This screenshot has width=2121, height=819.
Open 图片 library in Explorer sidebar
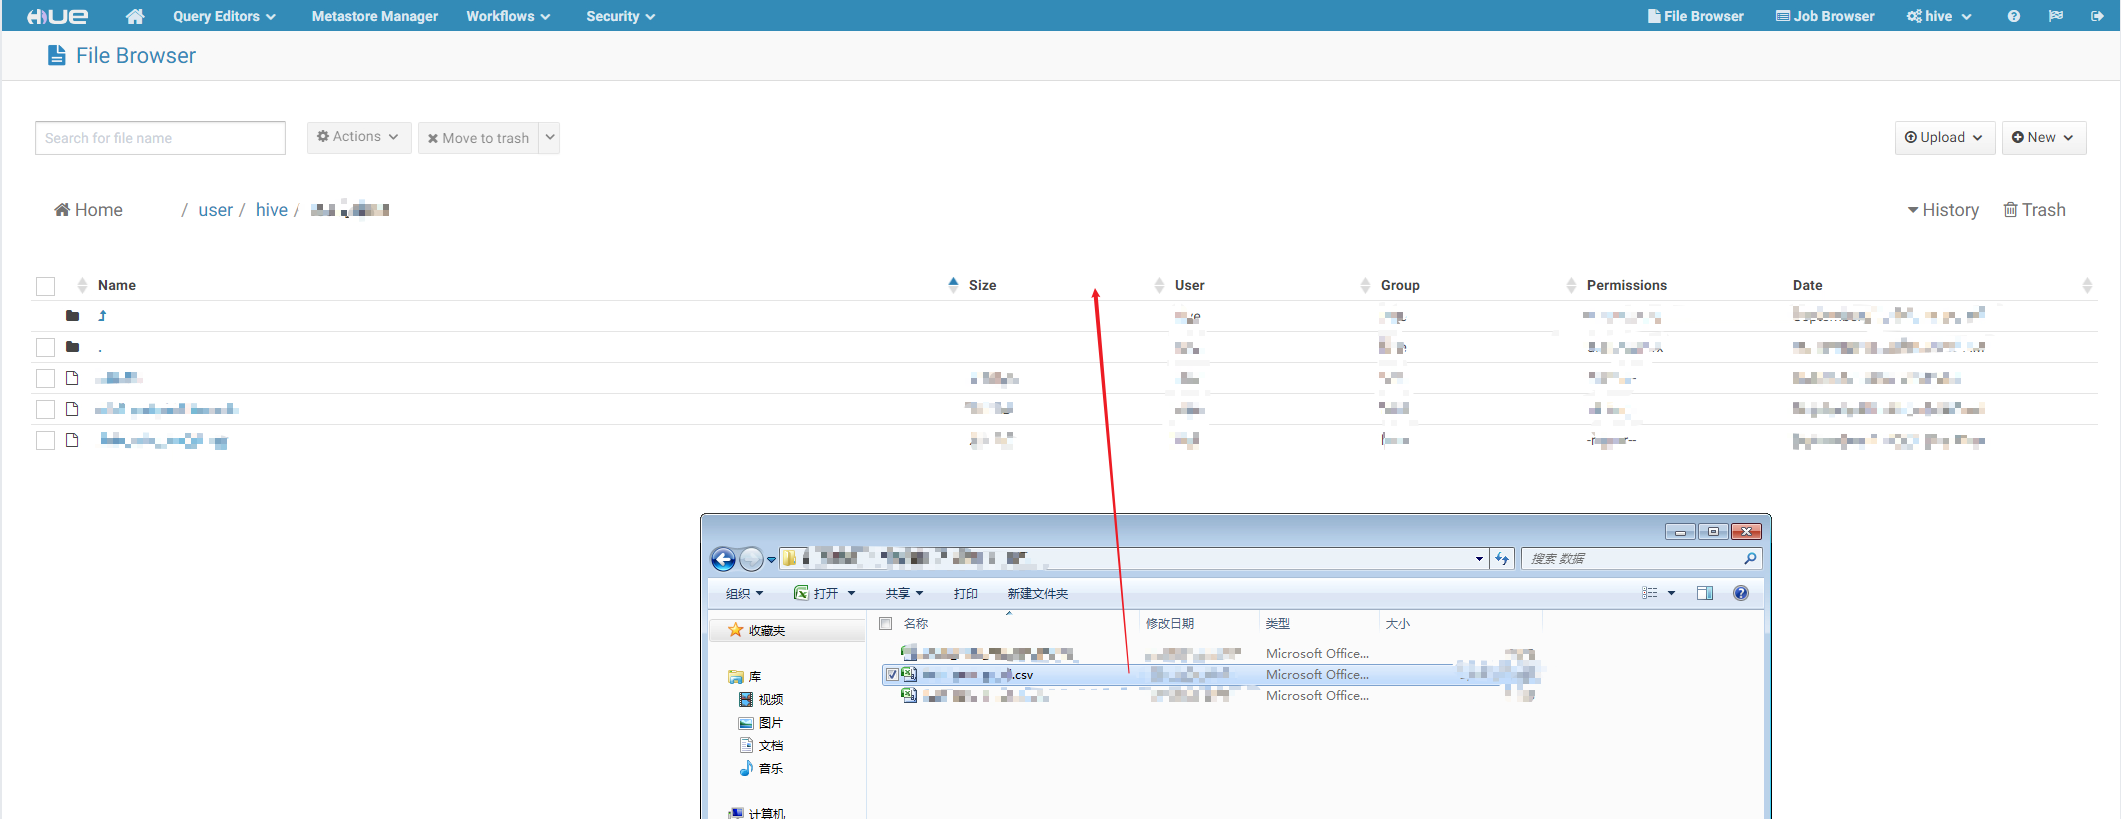pyautogui.click(x=761, y=723)
